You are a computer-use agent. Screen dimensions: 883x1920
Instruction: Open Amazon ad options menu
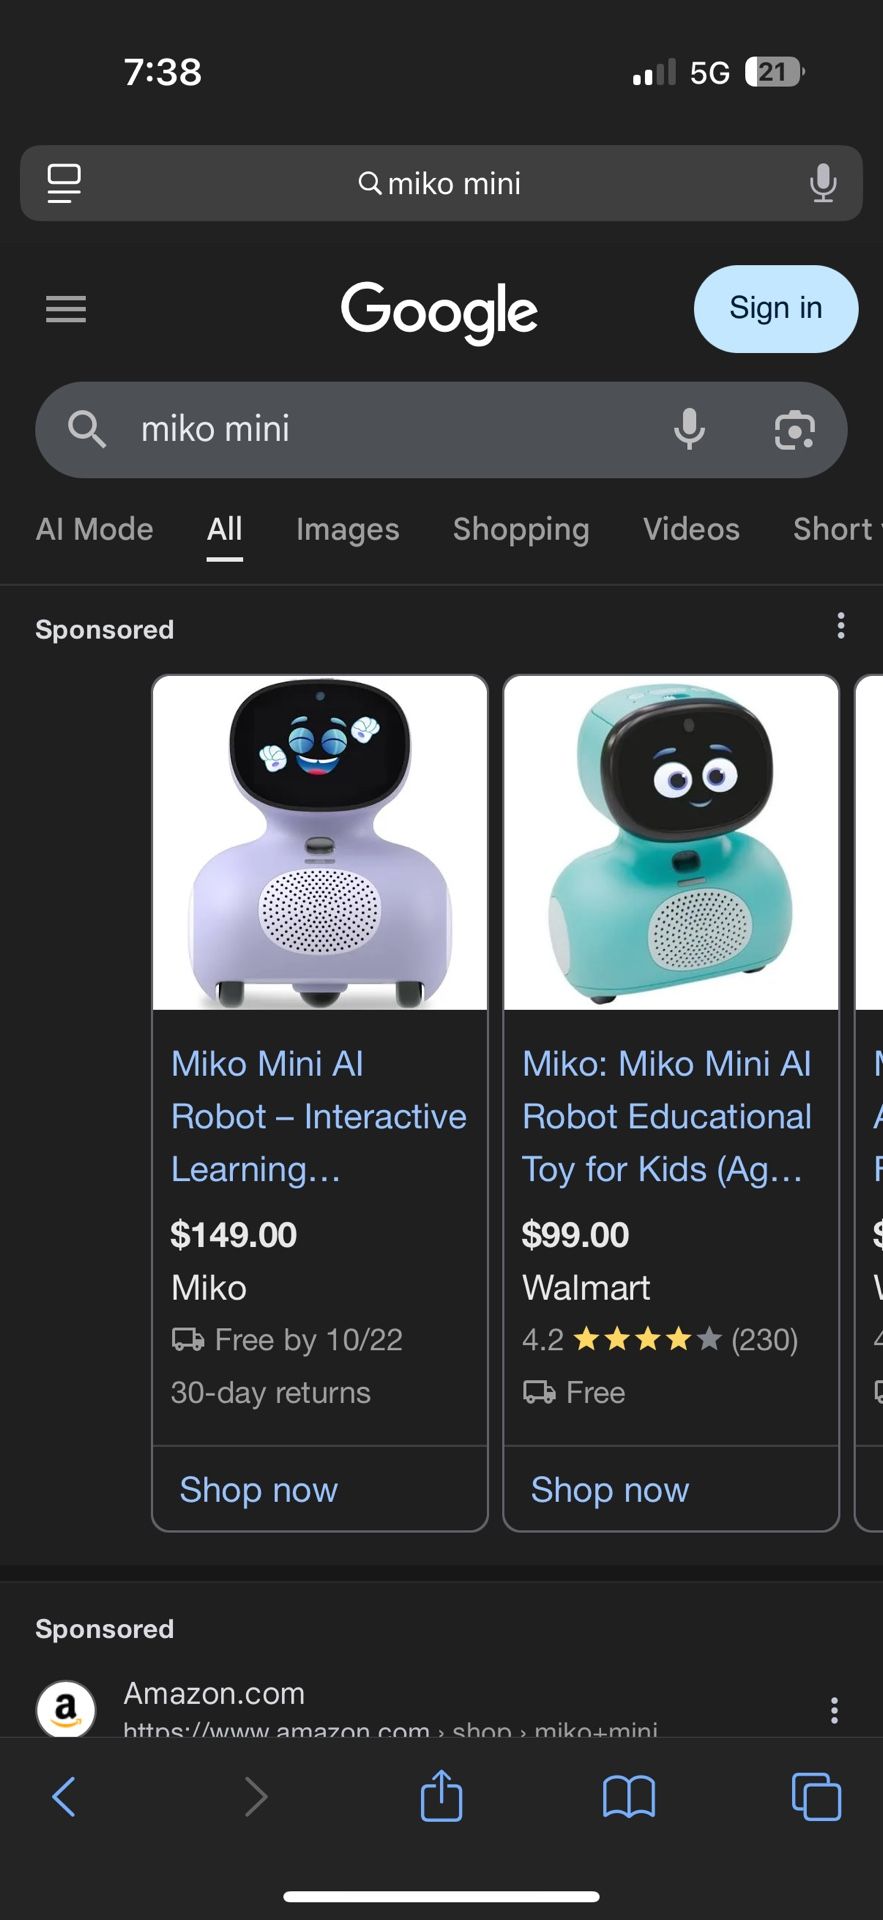tap(834, 1710)
